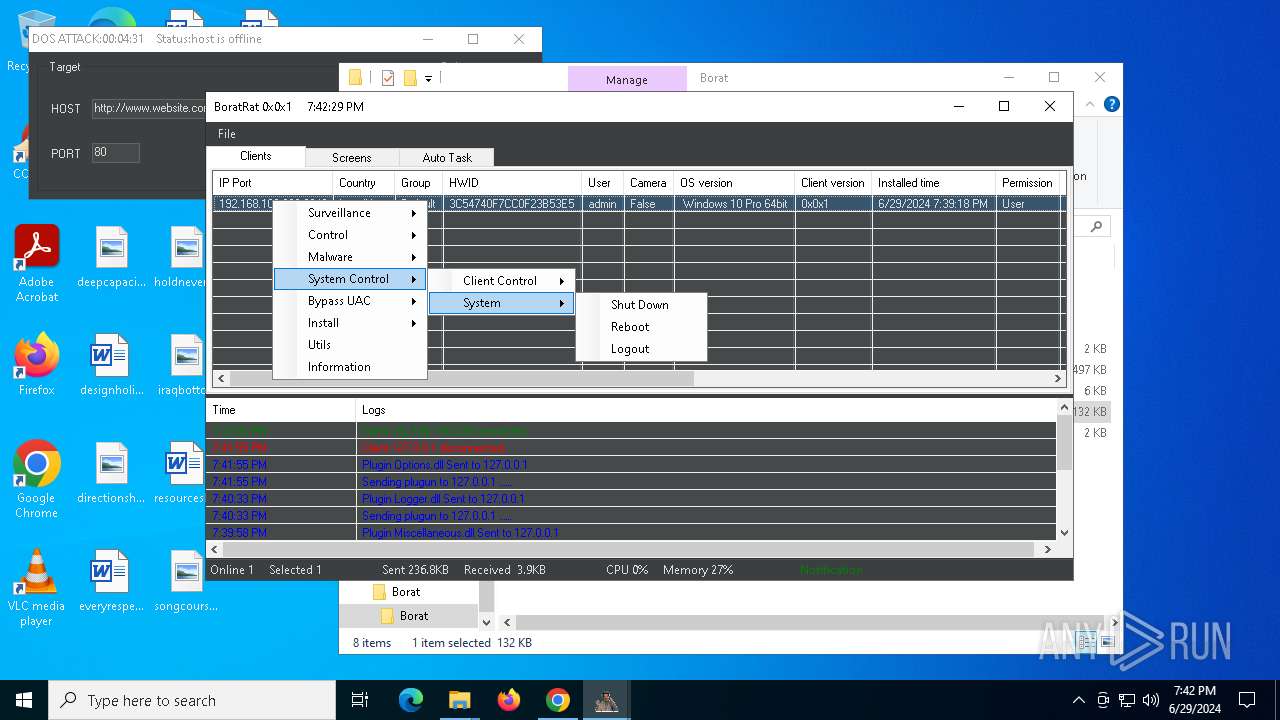Select the directionsh image file on desktop
This screenshot has height=720, width=1280.
[111, 472]
